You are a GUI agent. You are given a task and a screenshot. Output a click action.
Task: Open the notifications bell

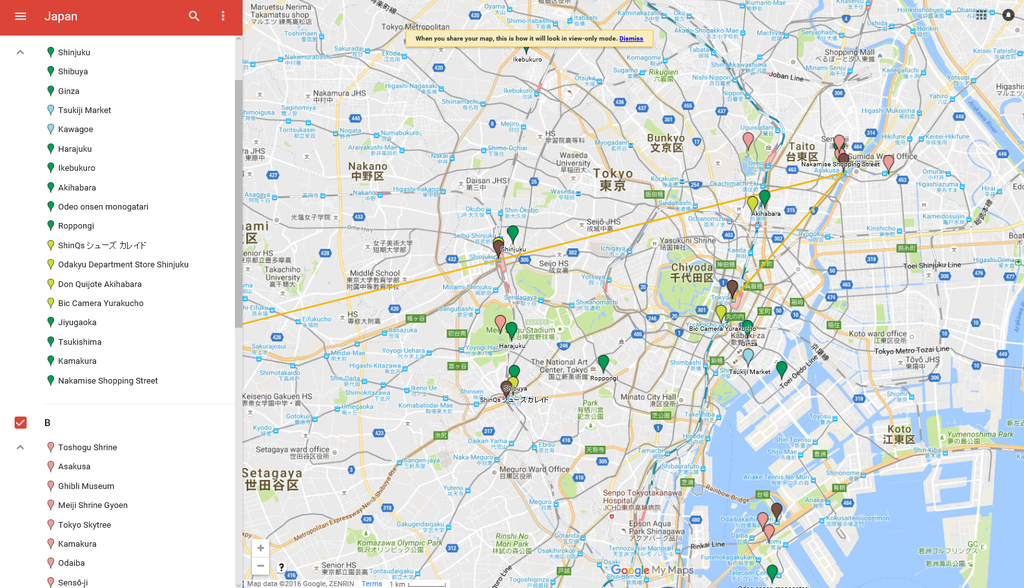tap(1008, 15)
